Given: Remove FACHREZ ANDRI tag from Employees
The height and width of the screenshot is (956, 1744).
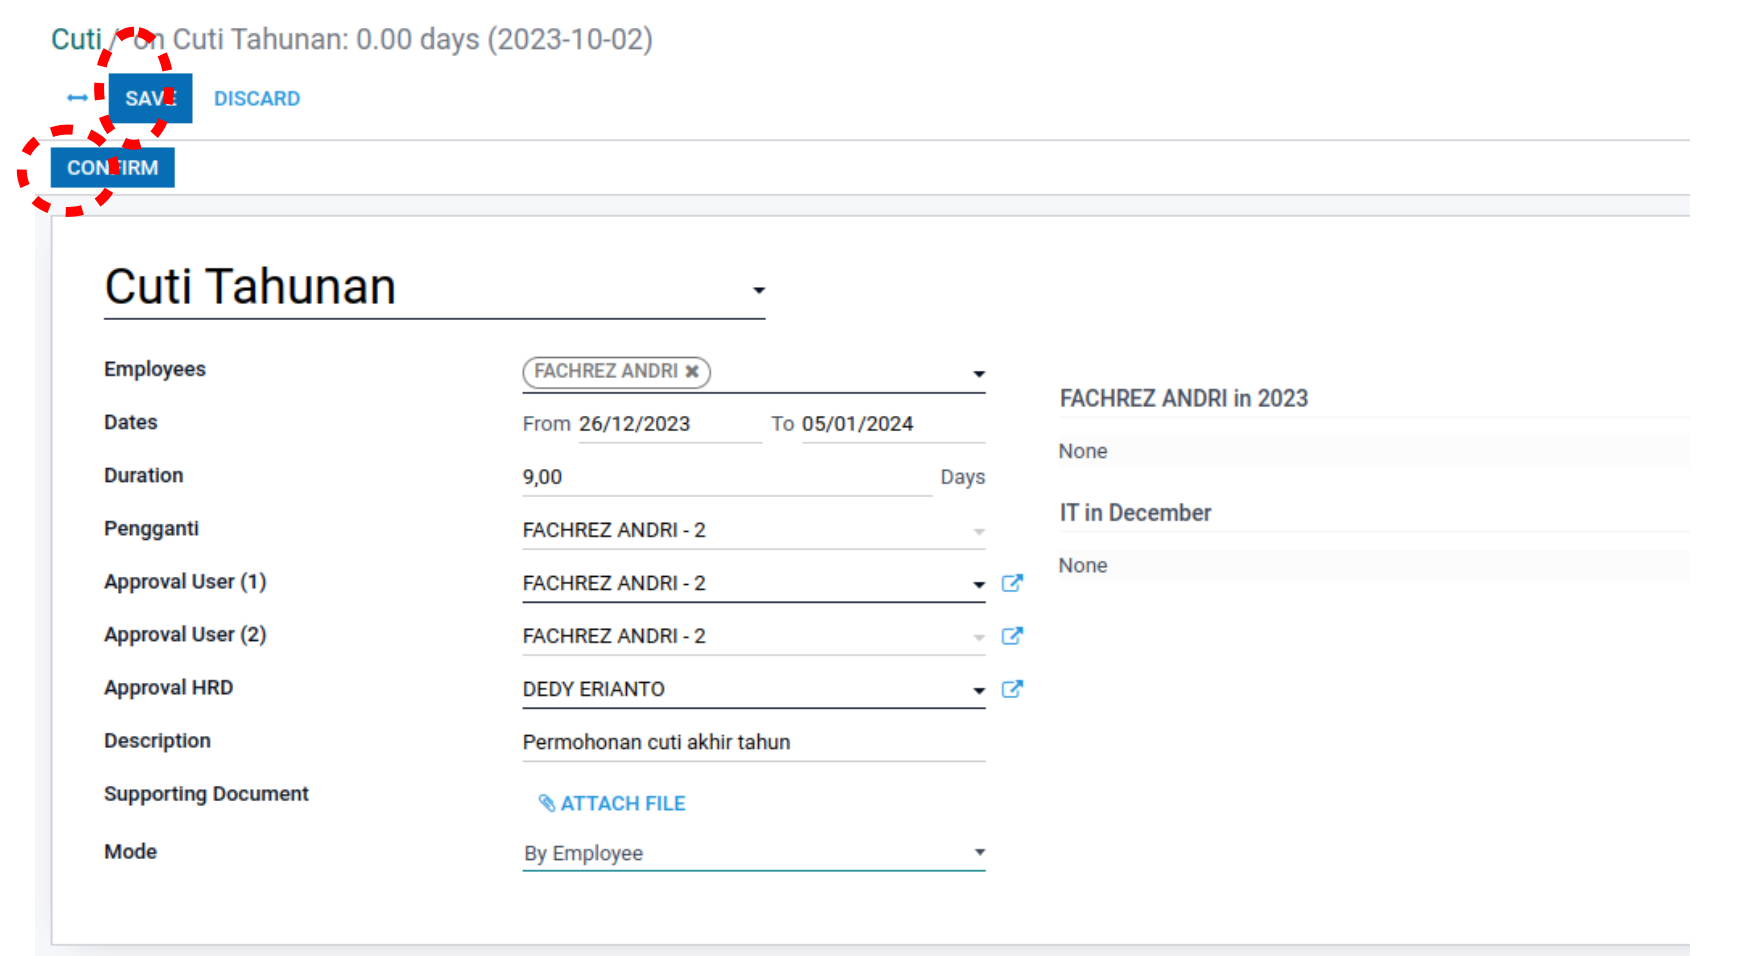Looking at the screenshot, I should [x=692, y=371].
